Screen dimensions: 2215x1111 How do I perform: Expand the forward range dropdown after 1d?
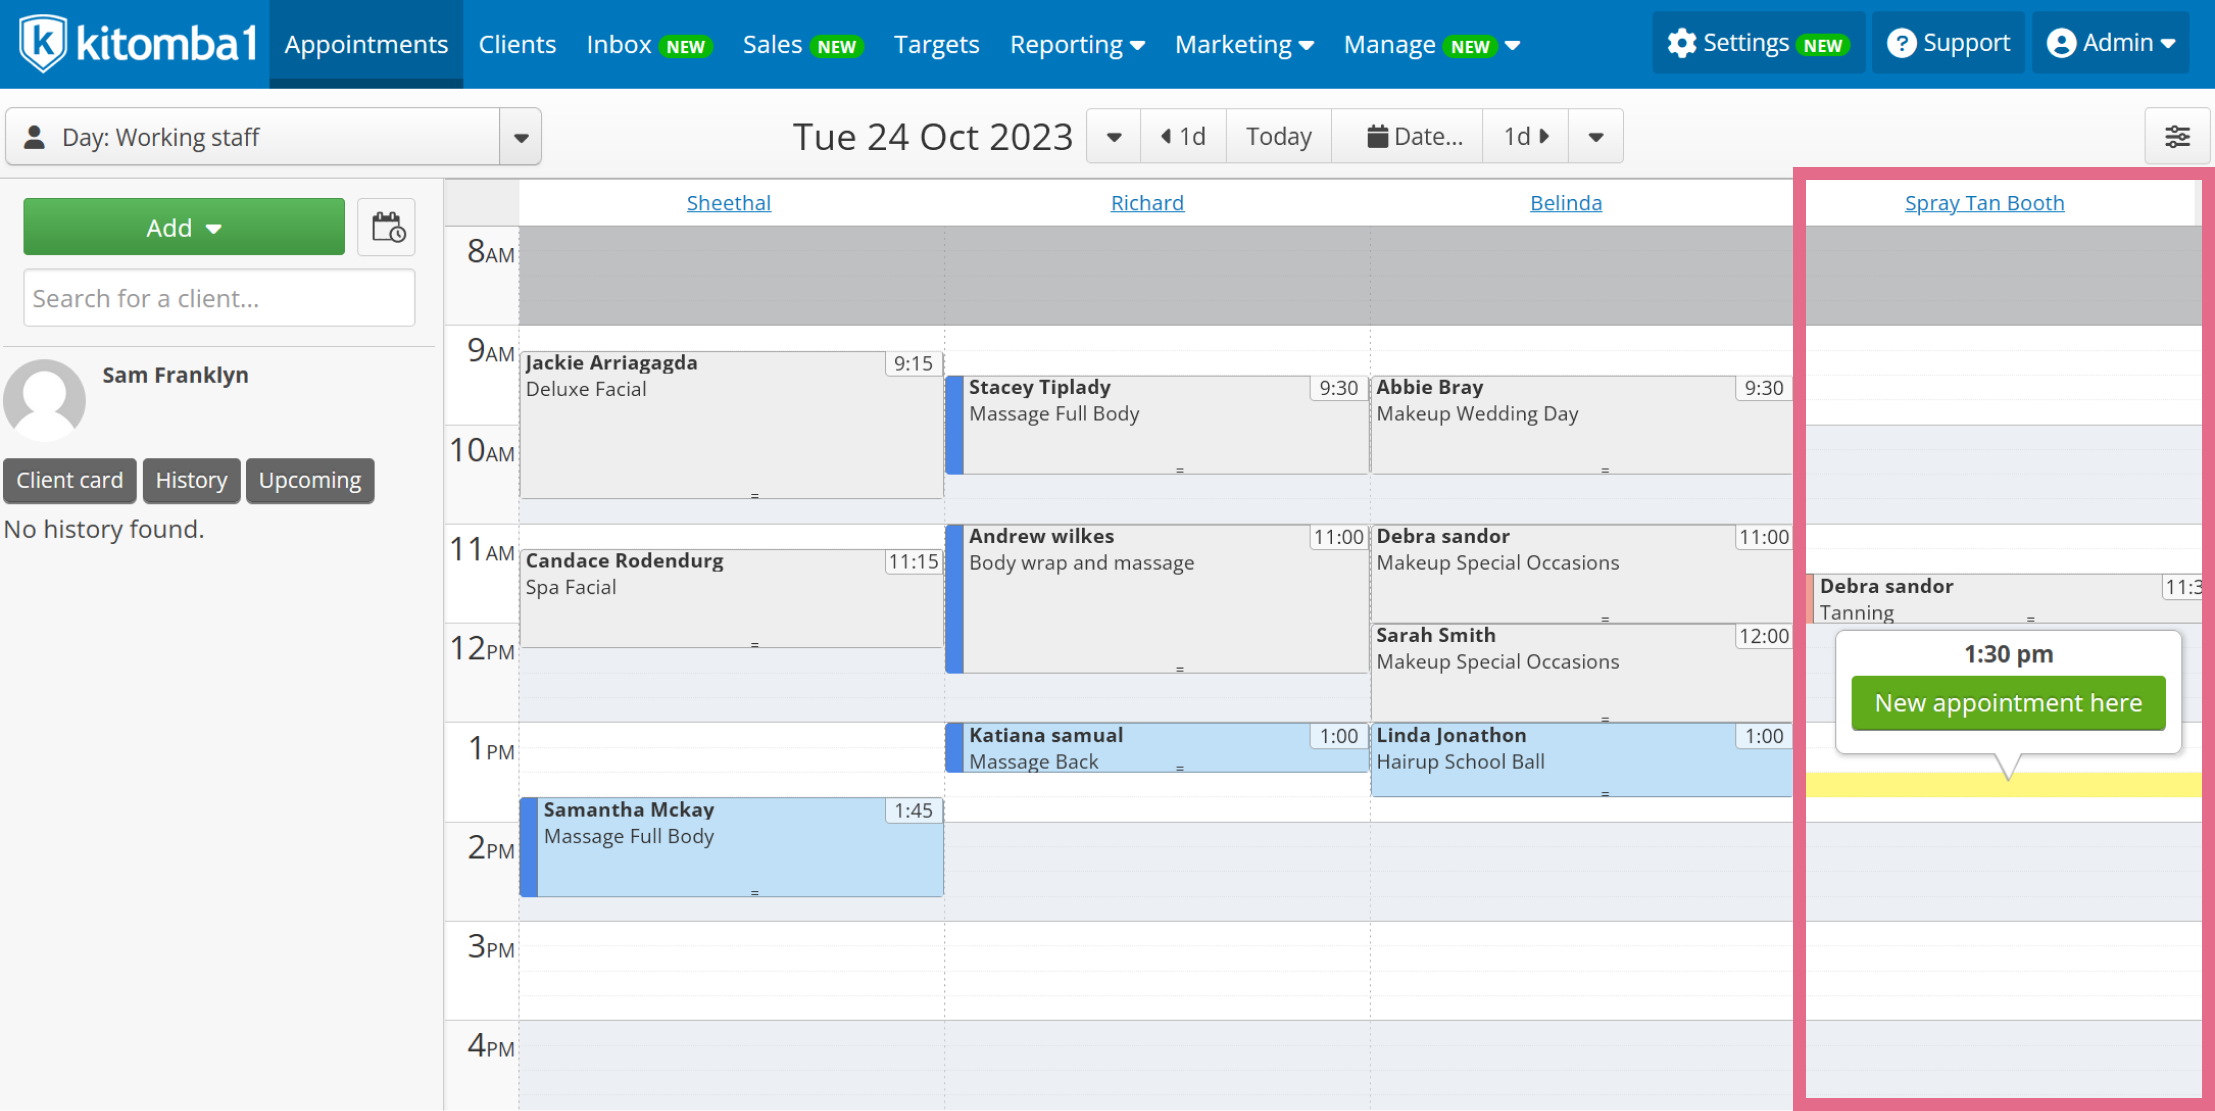(x=1596, y=137)
